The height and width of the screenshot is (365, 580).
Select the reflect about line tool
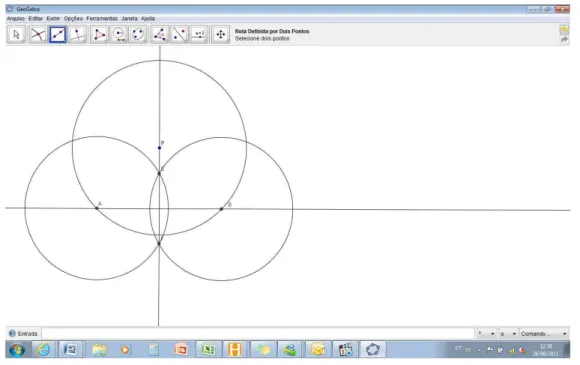coord(179,34)
